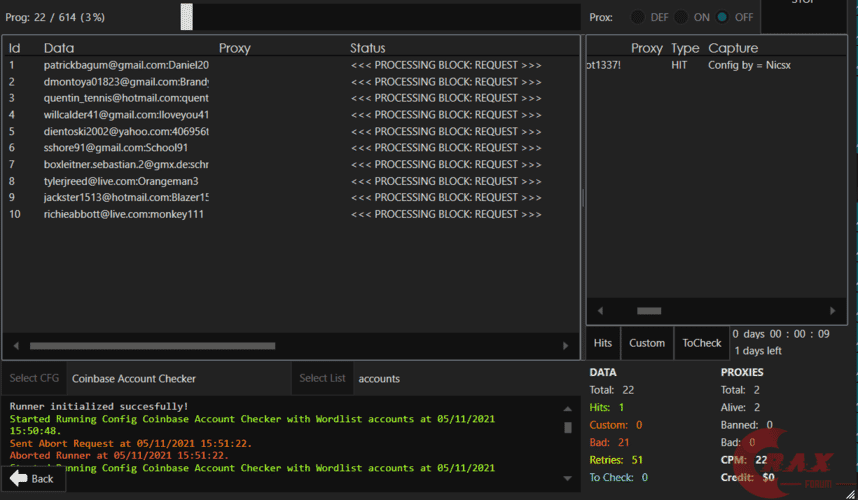Click left scroll arrow under the data table
Screen dimensions: 858x500
point(14,346)
